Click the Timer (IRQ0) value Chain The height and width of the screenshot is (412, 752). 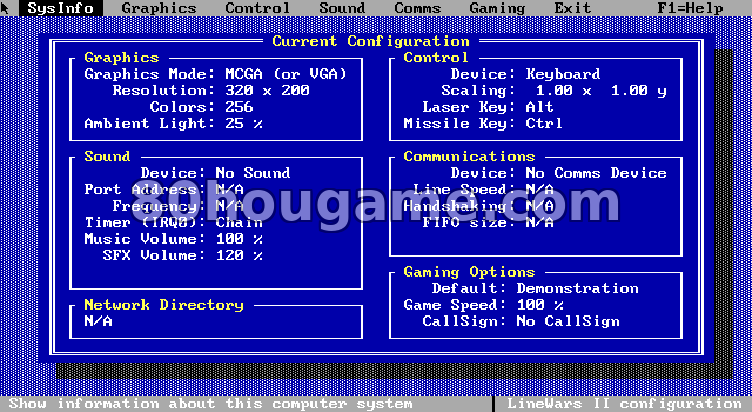(239, 222)
